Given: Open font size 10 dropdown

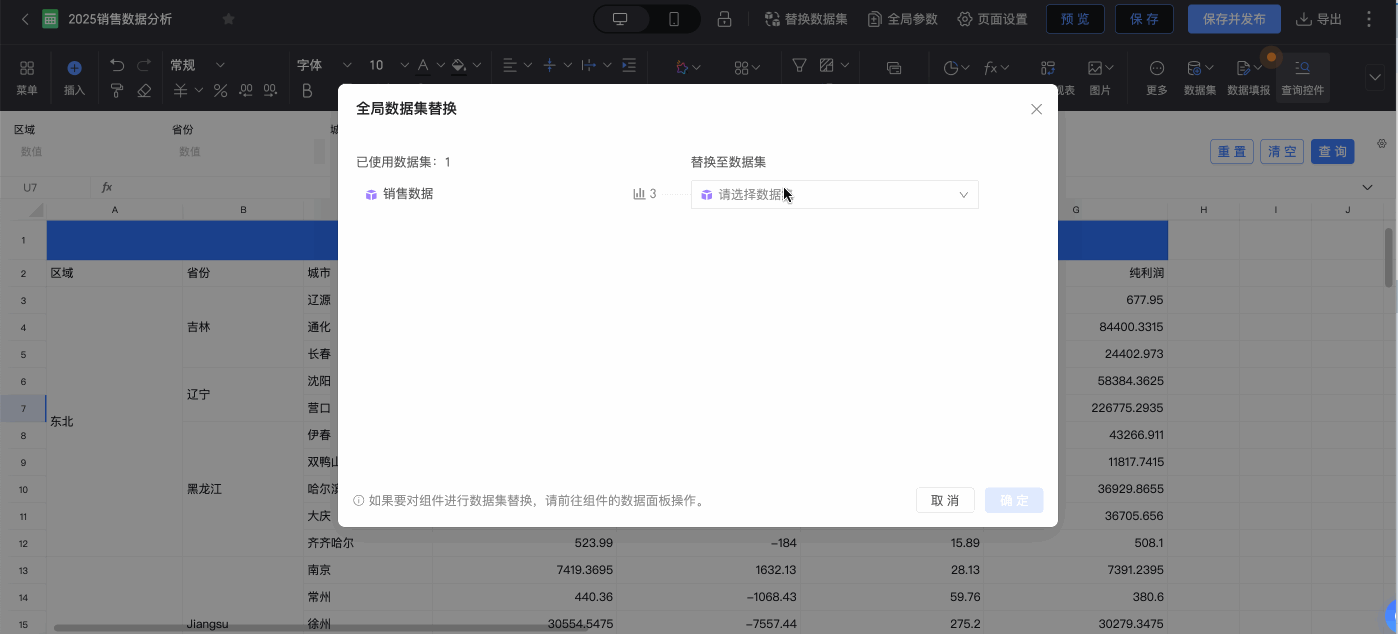Looking at the screenshot, I should pyautogui.click(x=389, y=65).
